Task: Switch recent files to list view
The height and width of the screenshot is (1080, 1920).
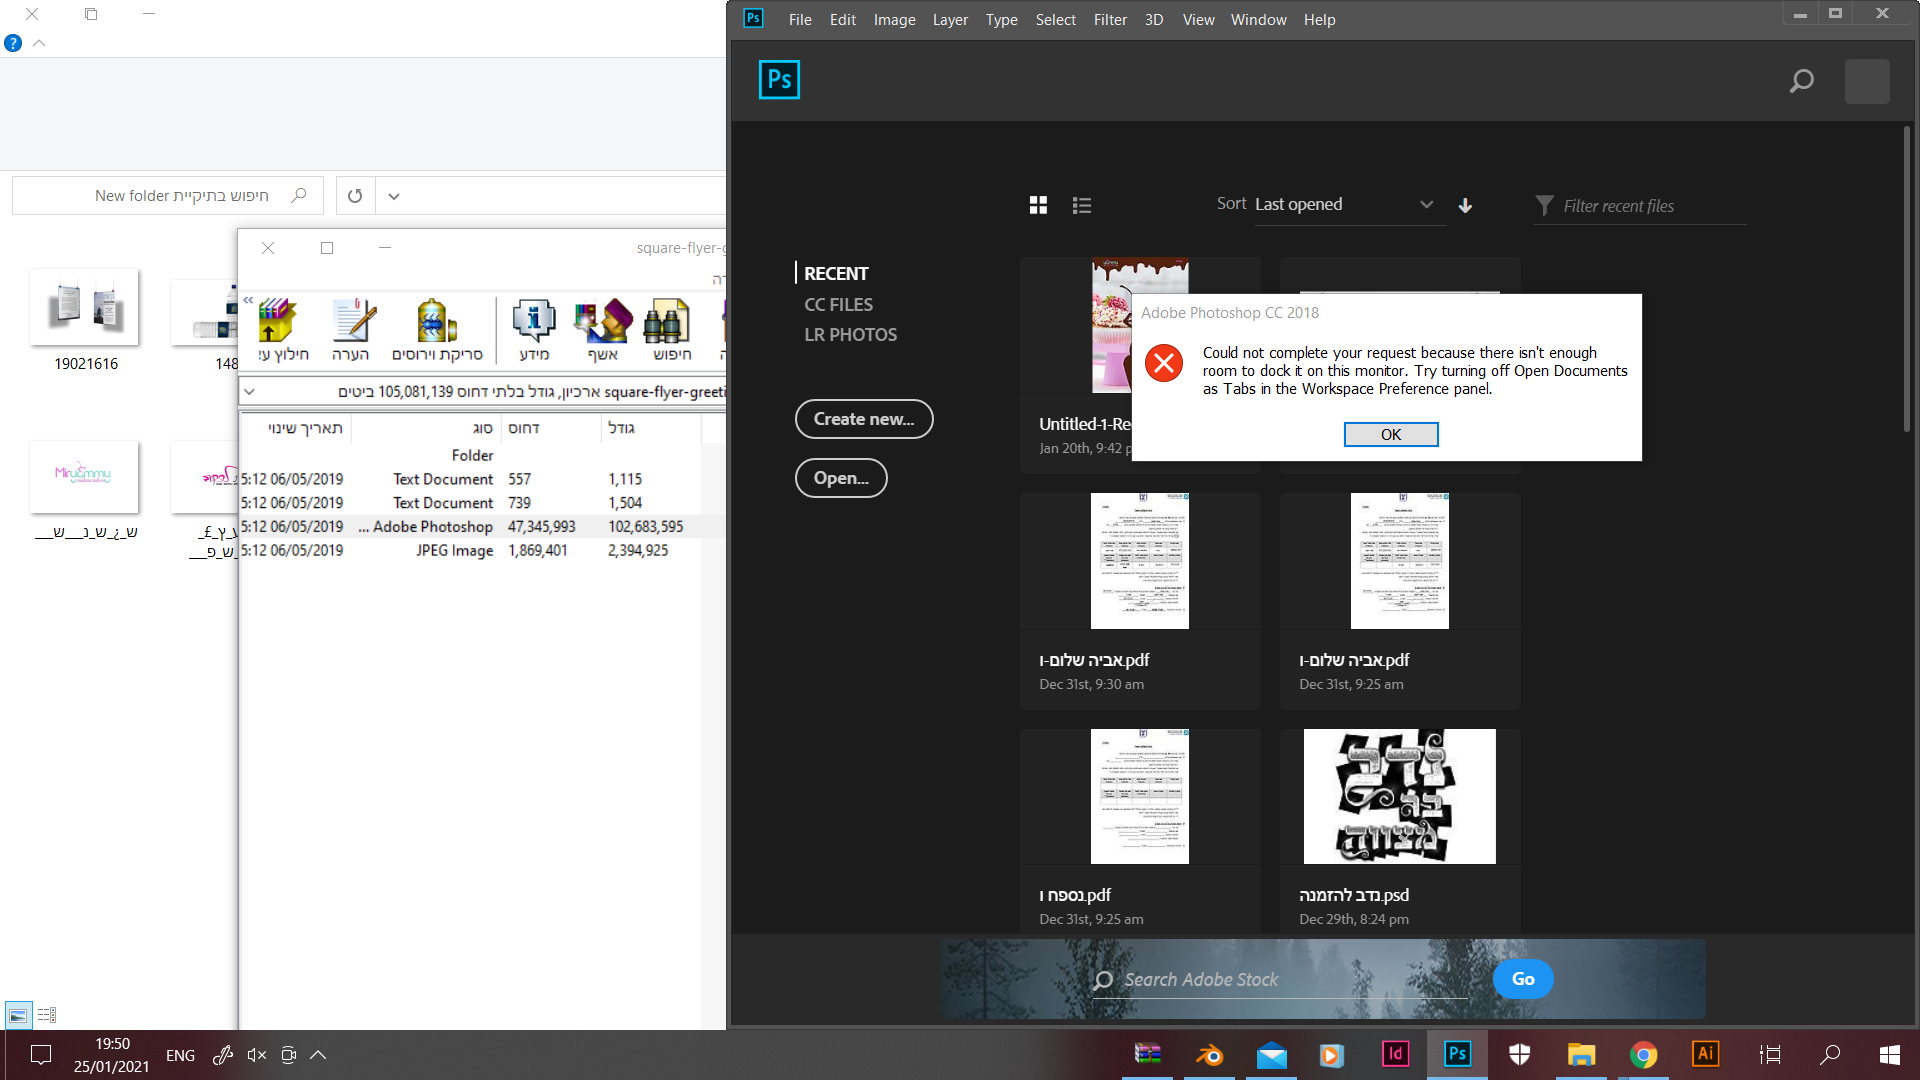Action: tap(1081, 205)
